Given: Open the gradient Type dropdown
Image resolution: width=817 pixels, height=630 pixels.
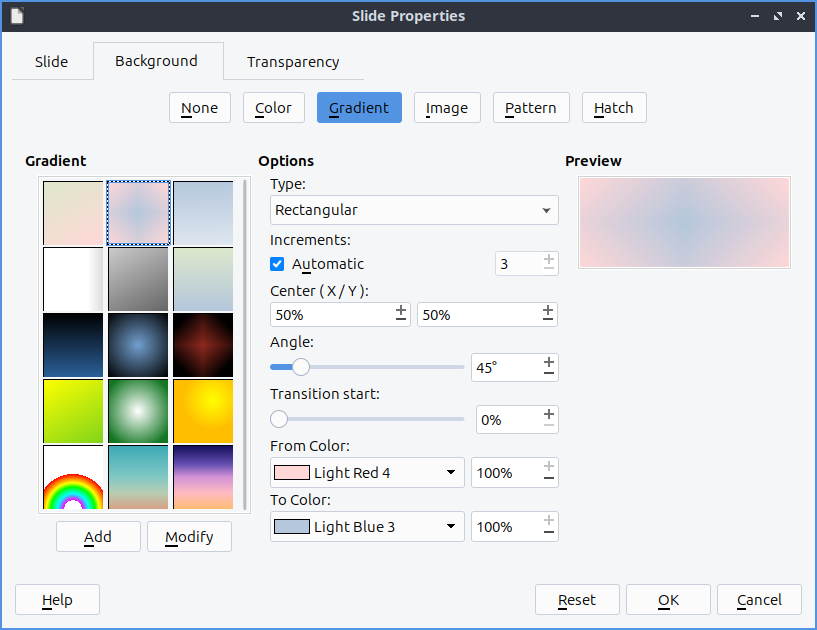Looking at the screenshot, I should pos(414,210).
